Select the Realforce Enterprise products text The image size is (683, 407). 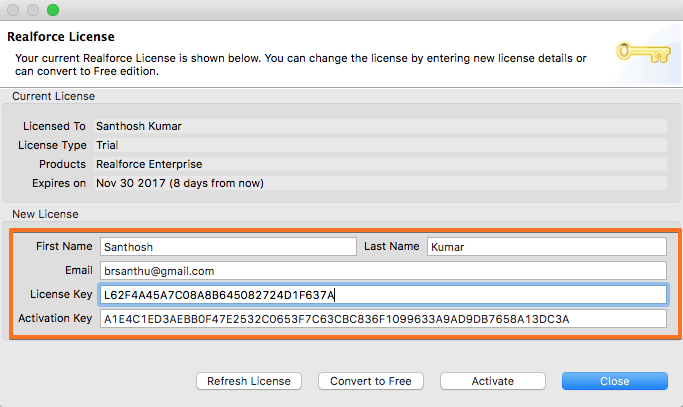(149, 164)
